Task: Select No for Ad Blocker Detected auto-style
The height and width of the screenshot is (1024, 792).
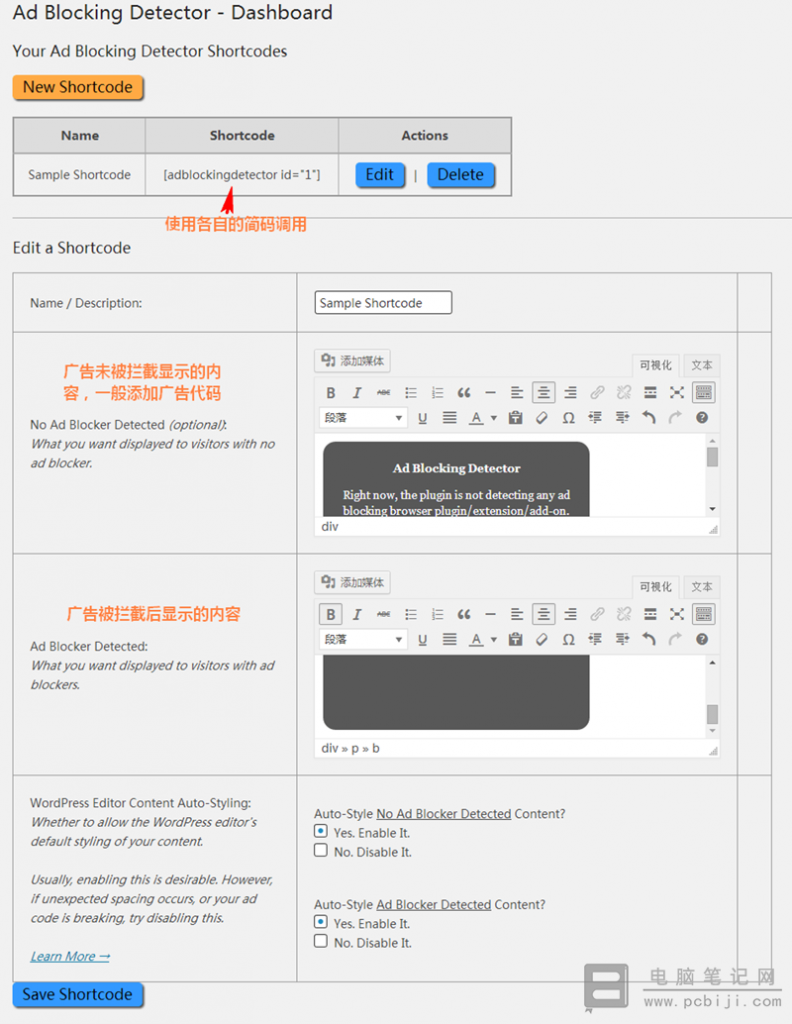Action: pyautogui.click(x=321, y=941)
